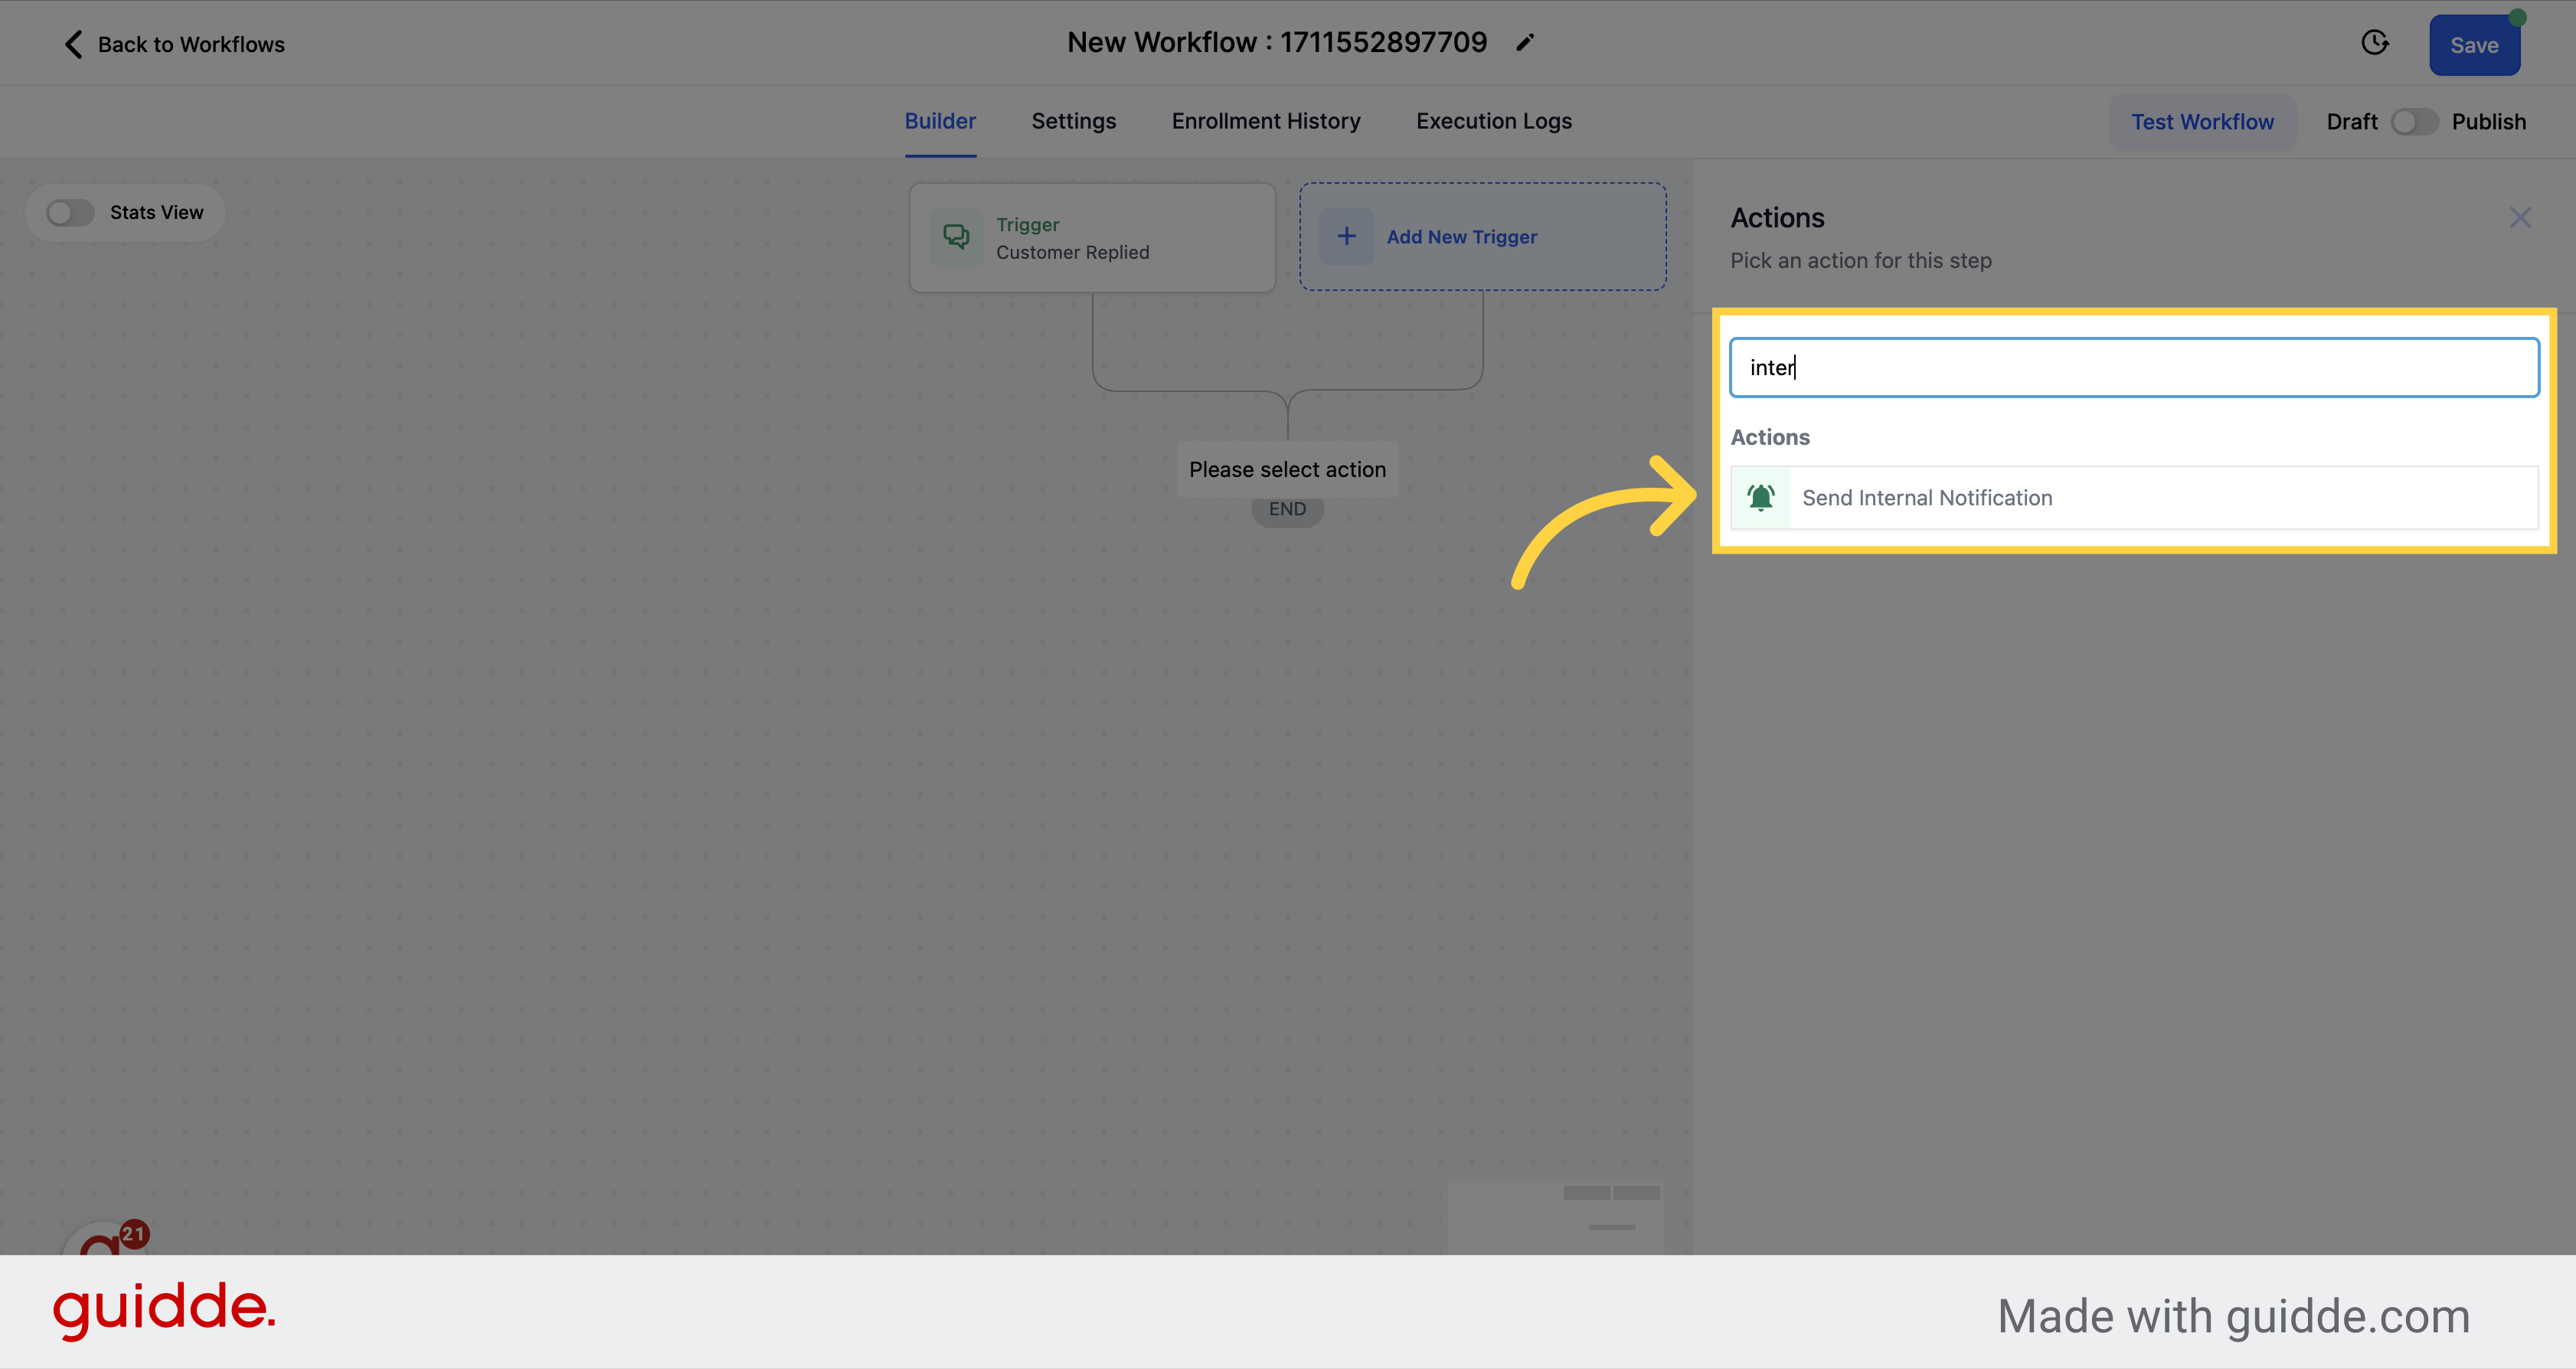
Task: Toggle the Stats View switch
Action: [70, 211]
